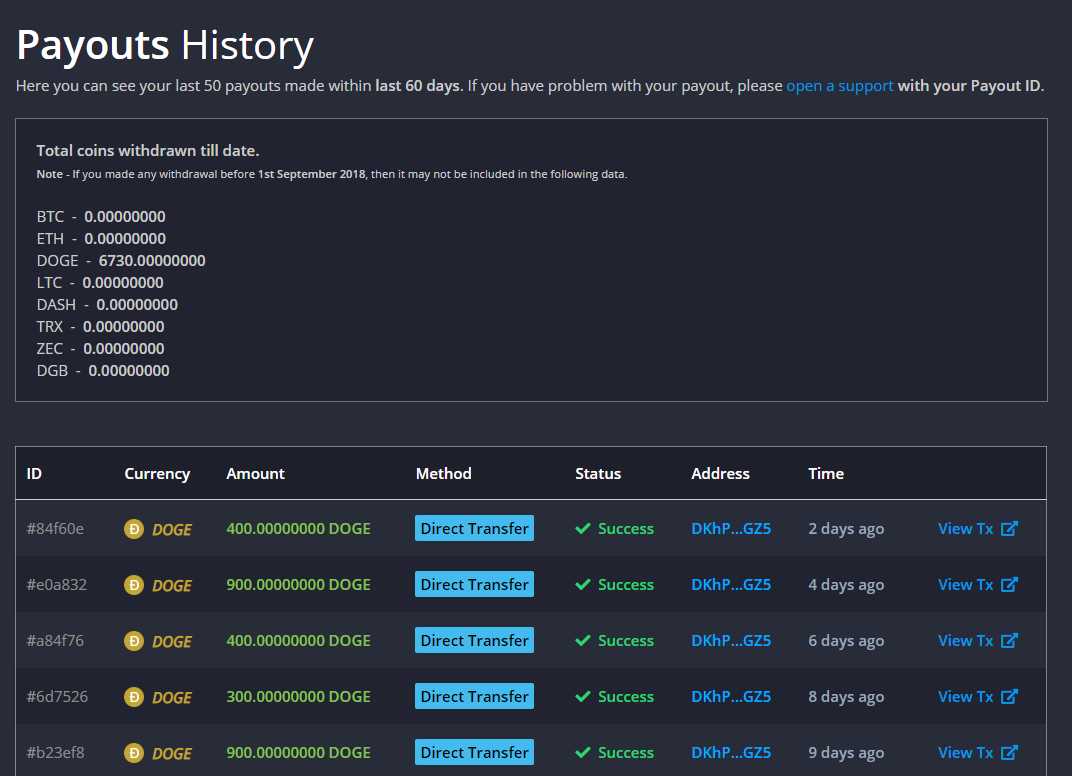Select payout ID #84f60e
The image size is (1072, 776).
click(x=55, y=529)
